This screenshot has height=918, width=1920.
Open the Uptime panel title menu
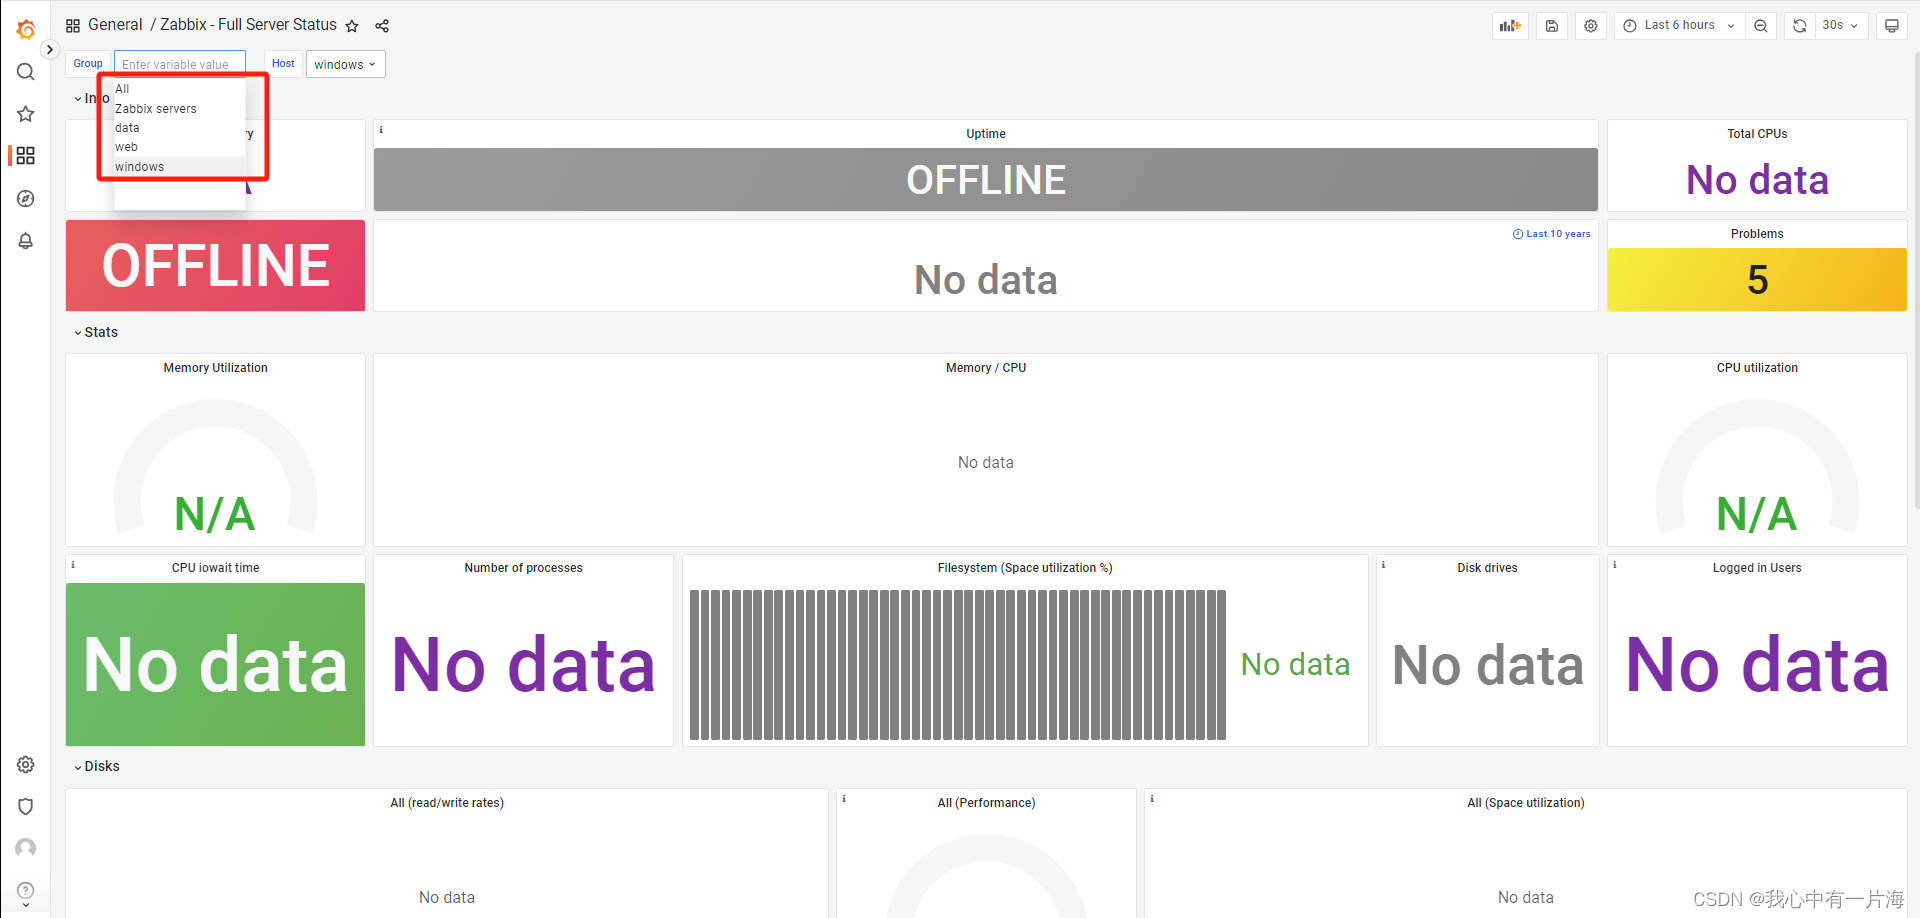click(x=986, y=134)
